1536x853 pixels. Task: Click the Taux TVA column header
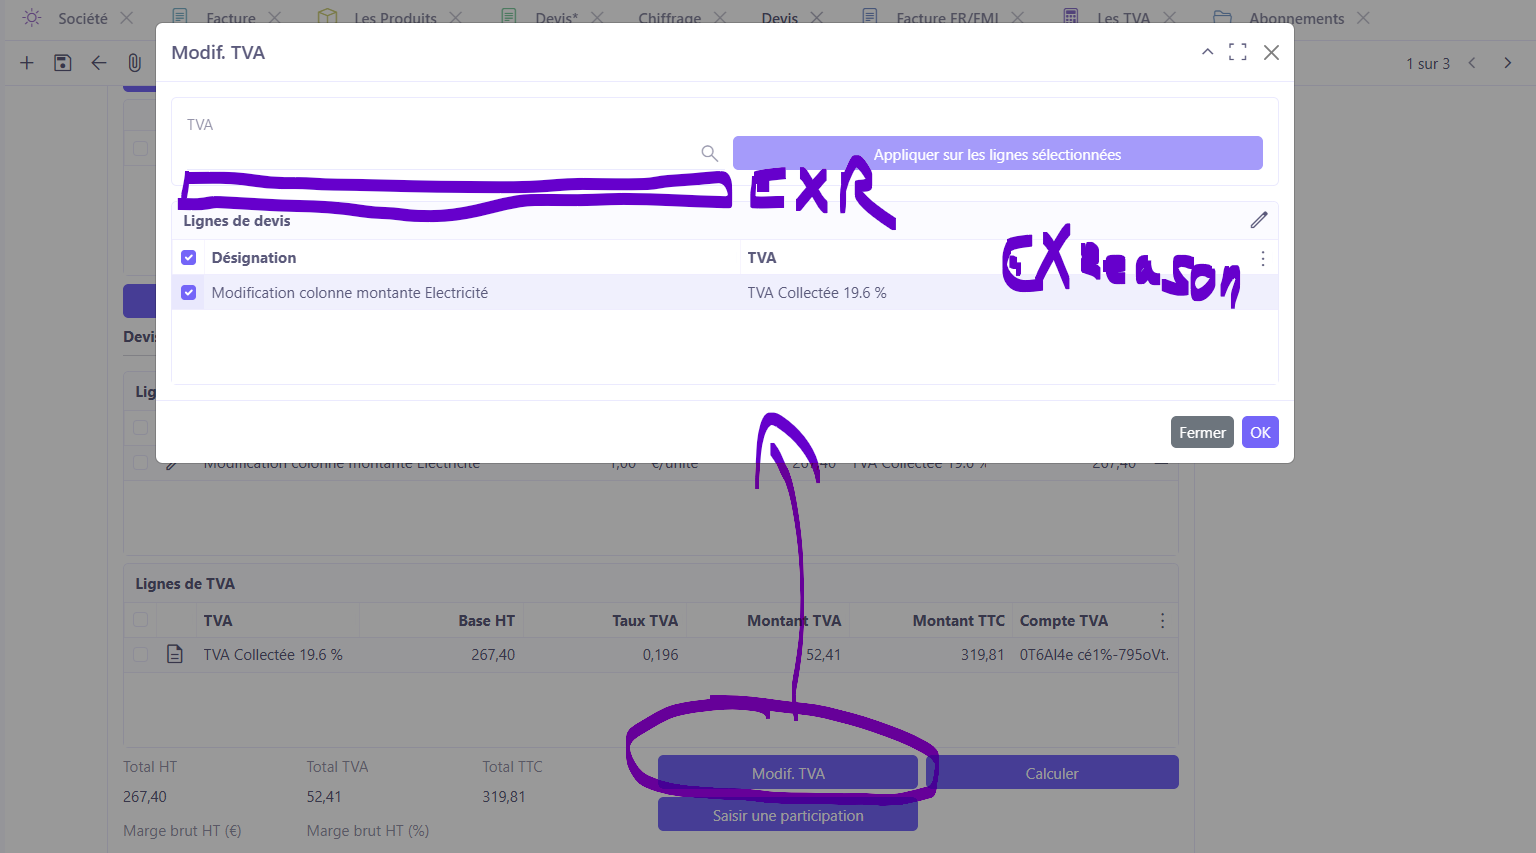pyautogui.click(x=645, y=621)
